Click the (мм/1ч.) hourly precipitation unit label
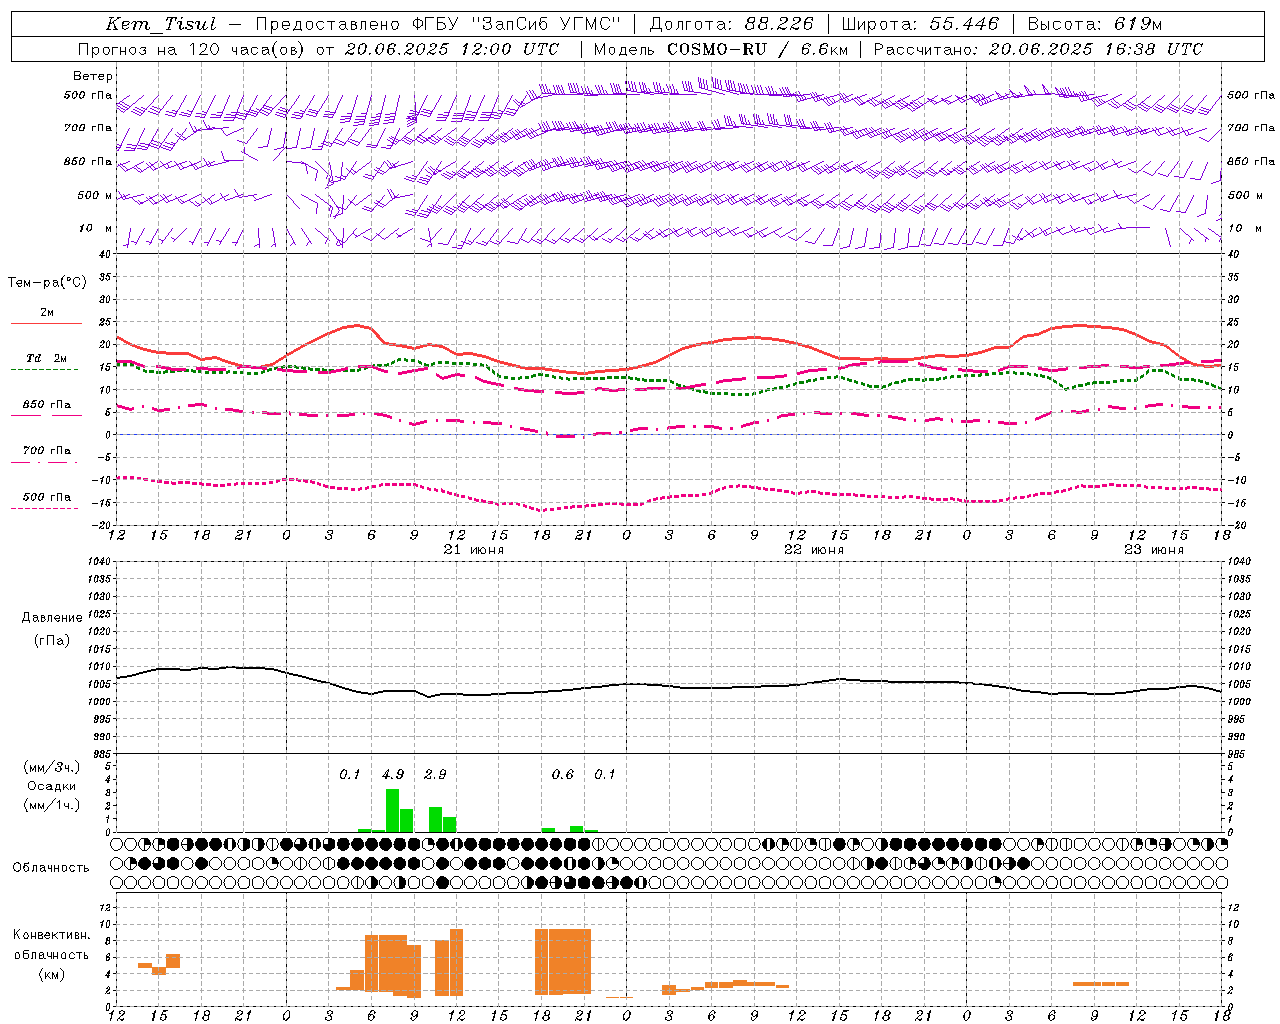1280x1024 pixels. 51,805
